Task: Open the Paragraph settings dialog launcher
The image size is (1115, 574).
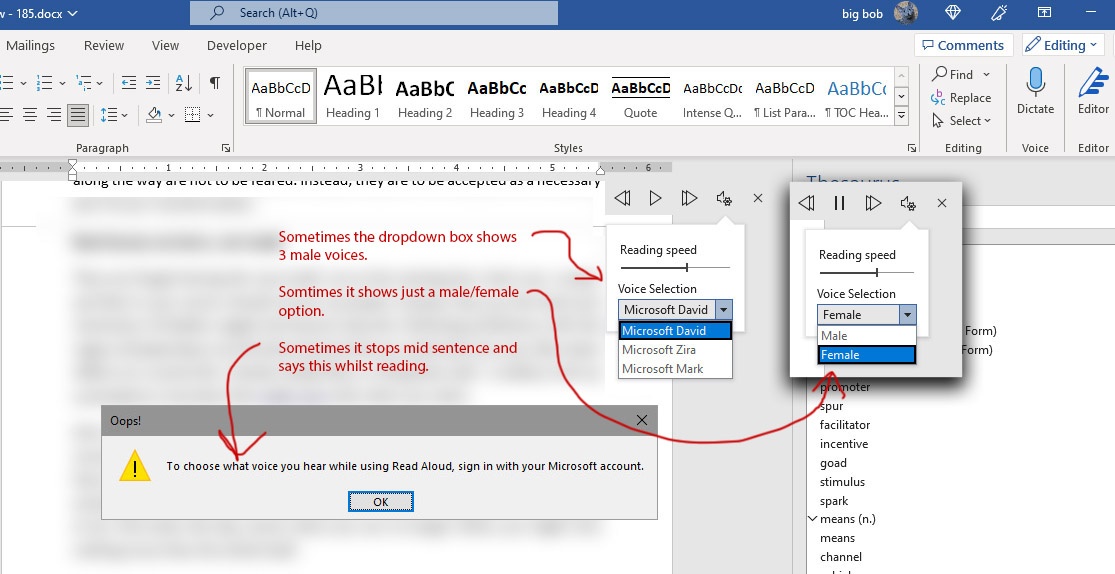Action: tap(226, 148)
